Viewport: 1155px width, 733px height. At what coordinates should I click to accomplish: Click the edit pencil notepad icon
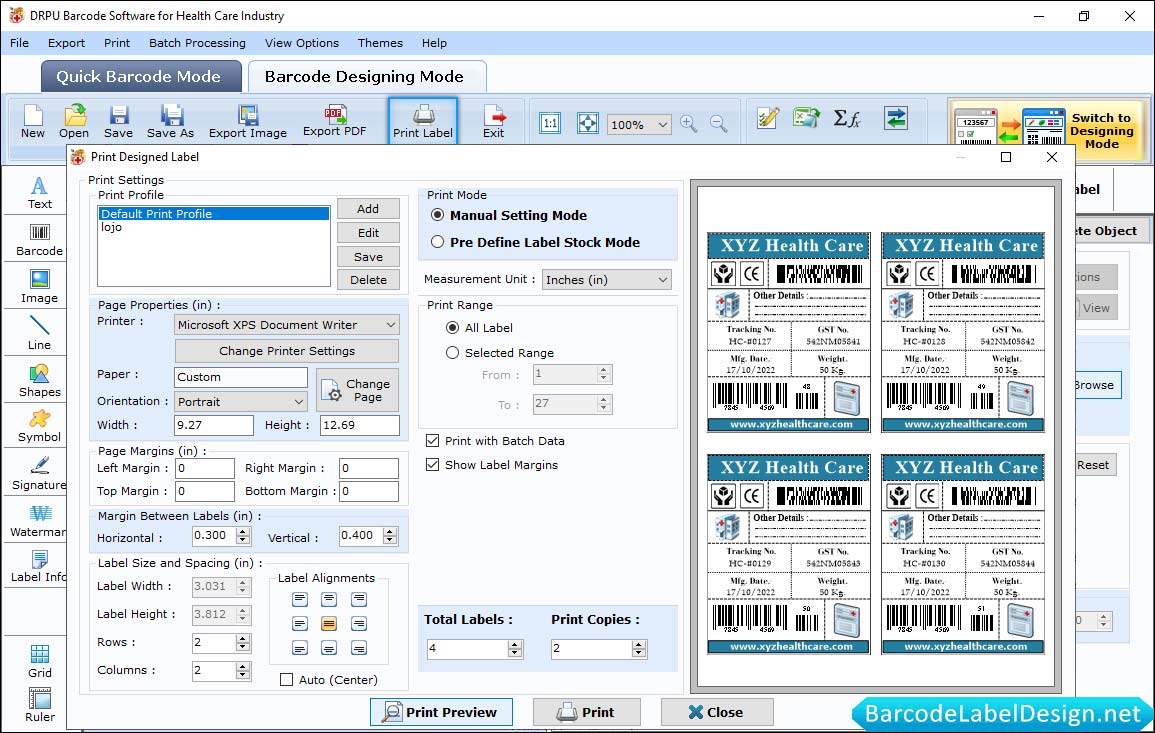768,118
